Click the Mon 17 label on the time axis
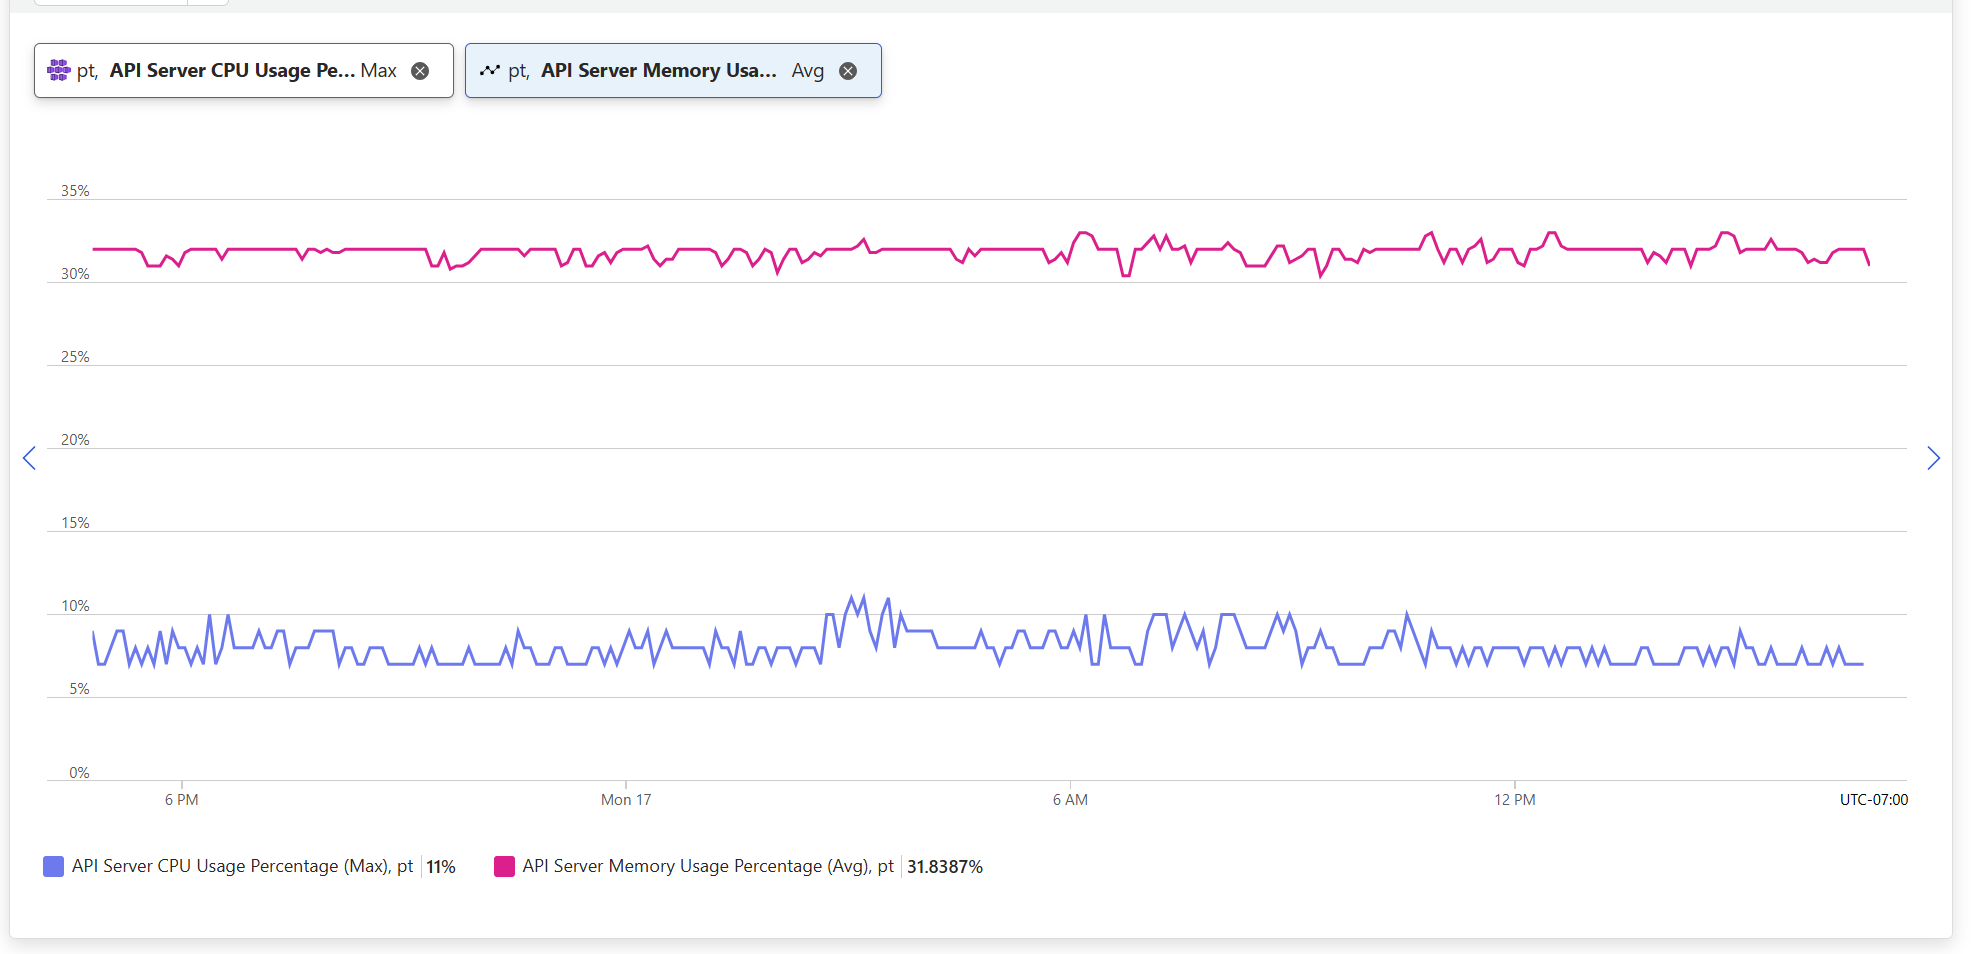Screen dimensions: 1974x954 pyautogui.click(x=625, y=799)
